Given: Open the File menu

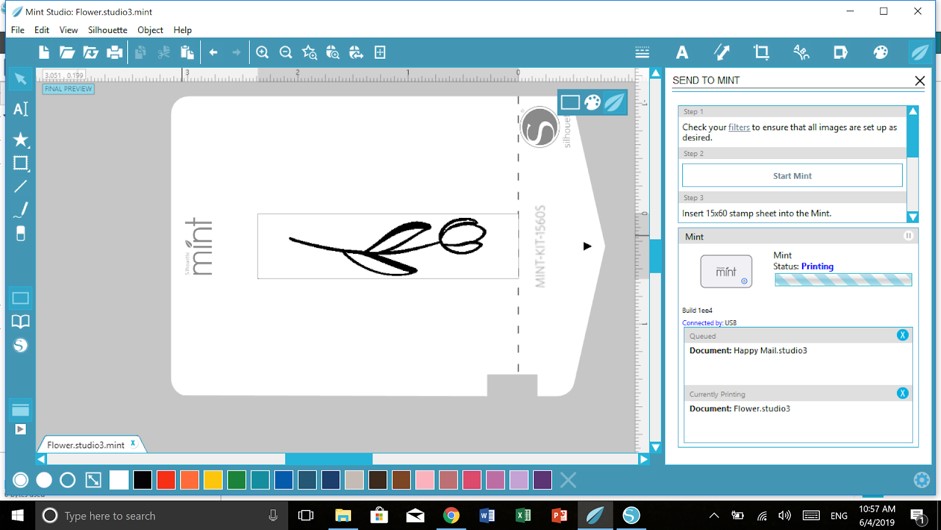Looking at the screenshot, I should 17,30.
